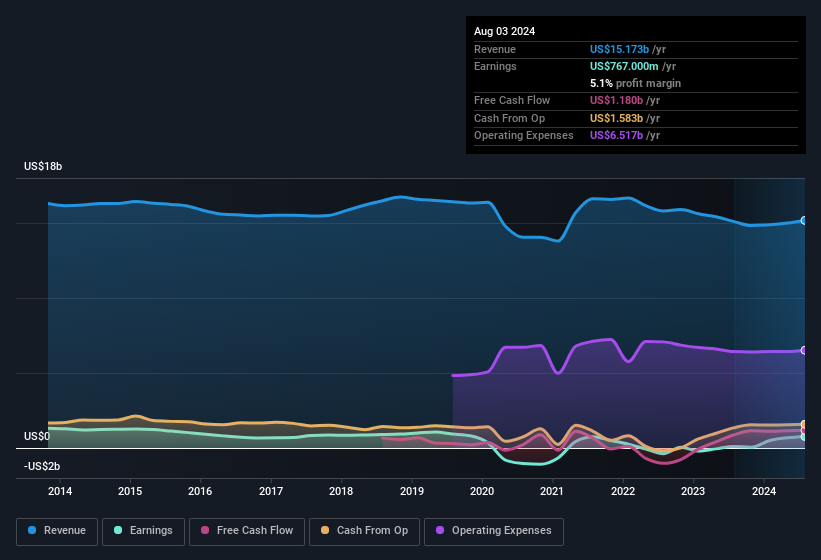
Task: Click the 2024 x-axis year label
Action: (x=764, y=491)
